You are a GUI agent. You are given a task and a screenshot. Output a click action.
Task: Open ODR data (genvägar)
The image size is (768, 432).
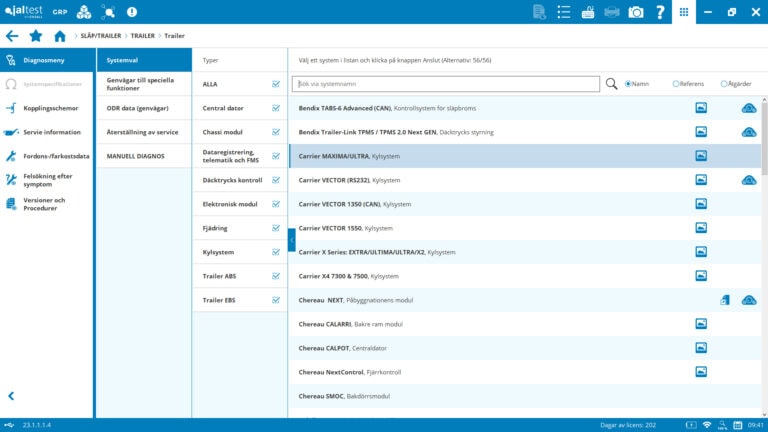[x=144, y=108]
